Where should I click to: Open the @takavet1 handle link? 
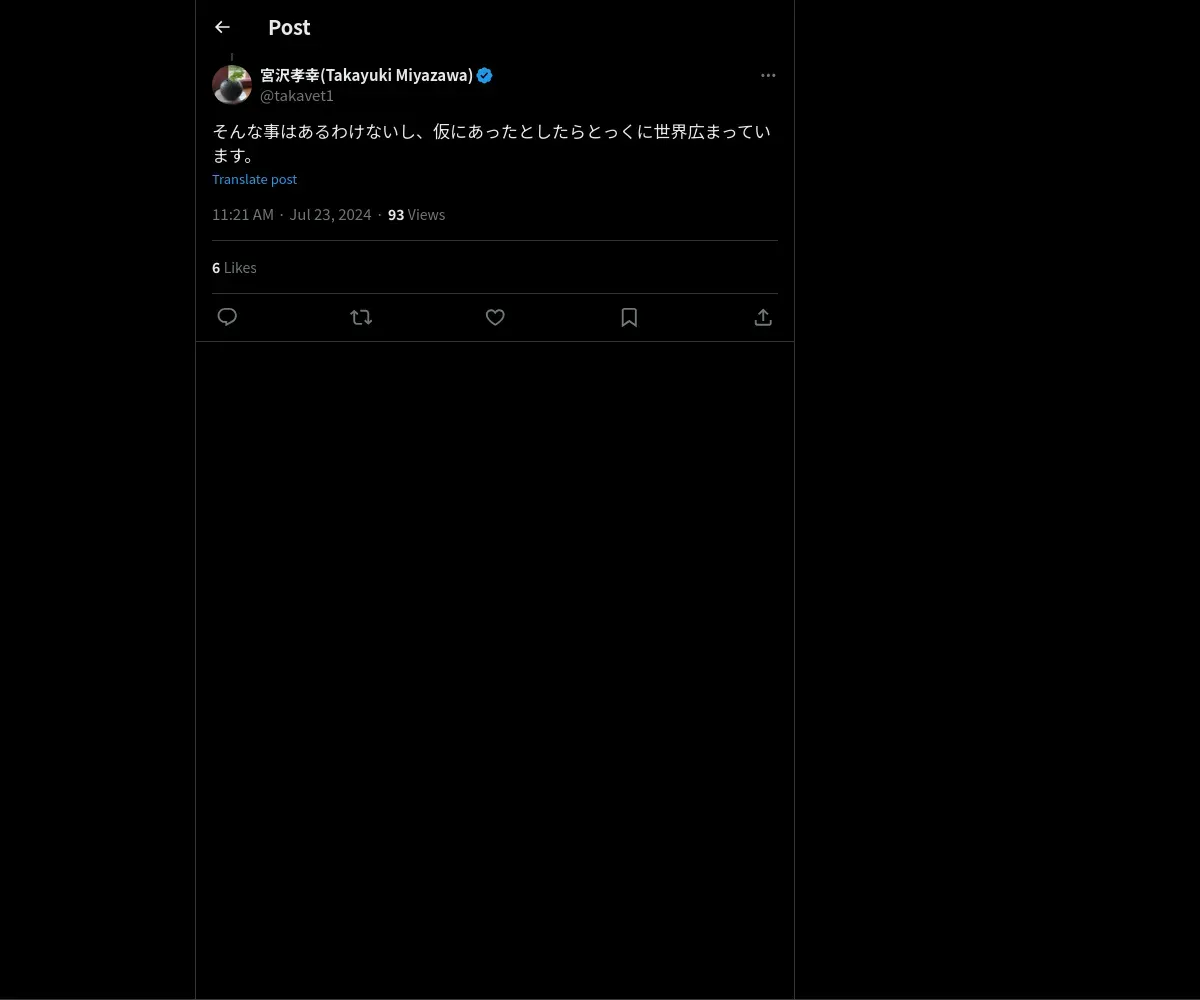[297, 96]
